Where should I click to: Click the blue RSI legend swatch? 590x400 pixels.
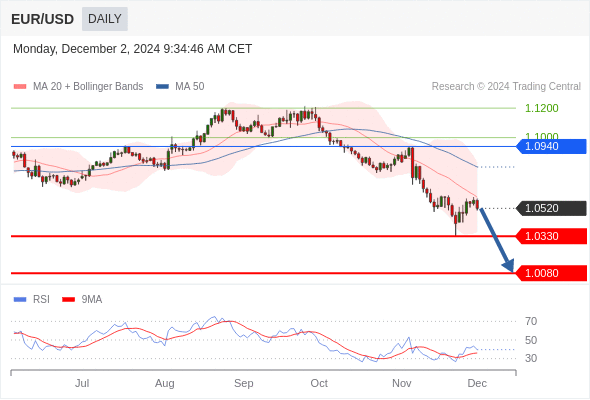pyautogui.click(x=20, y=300)
